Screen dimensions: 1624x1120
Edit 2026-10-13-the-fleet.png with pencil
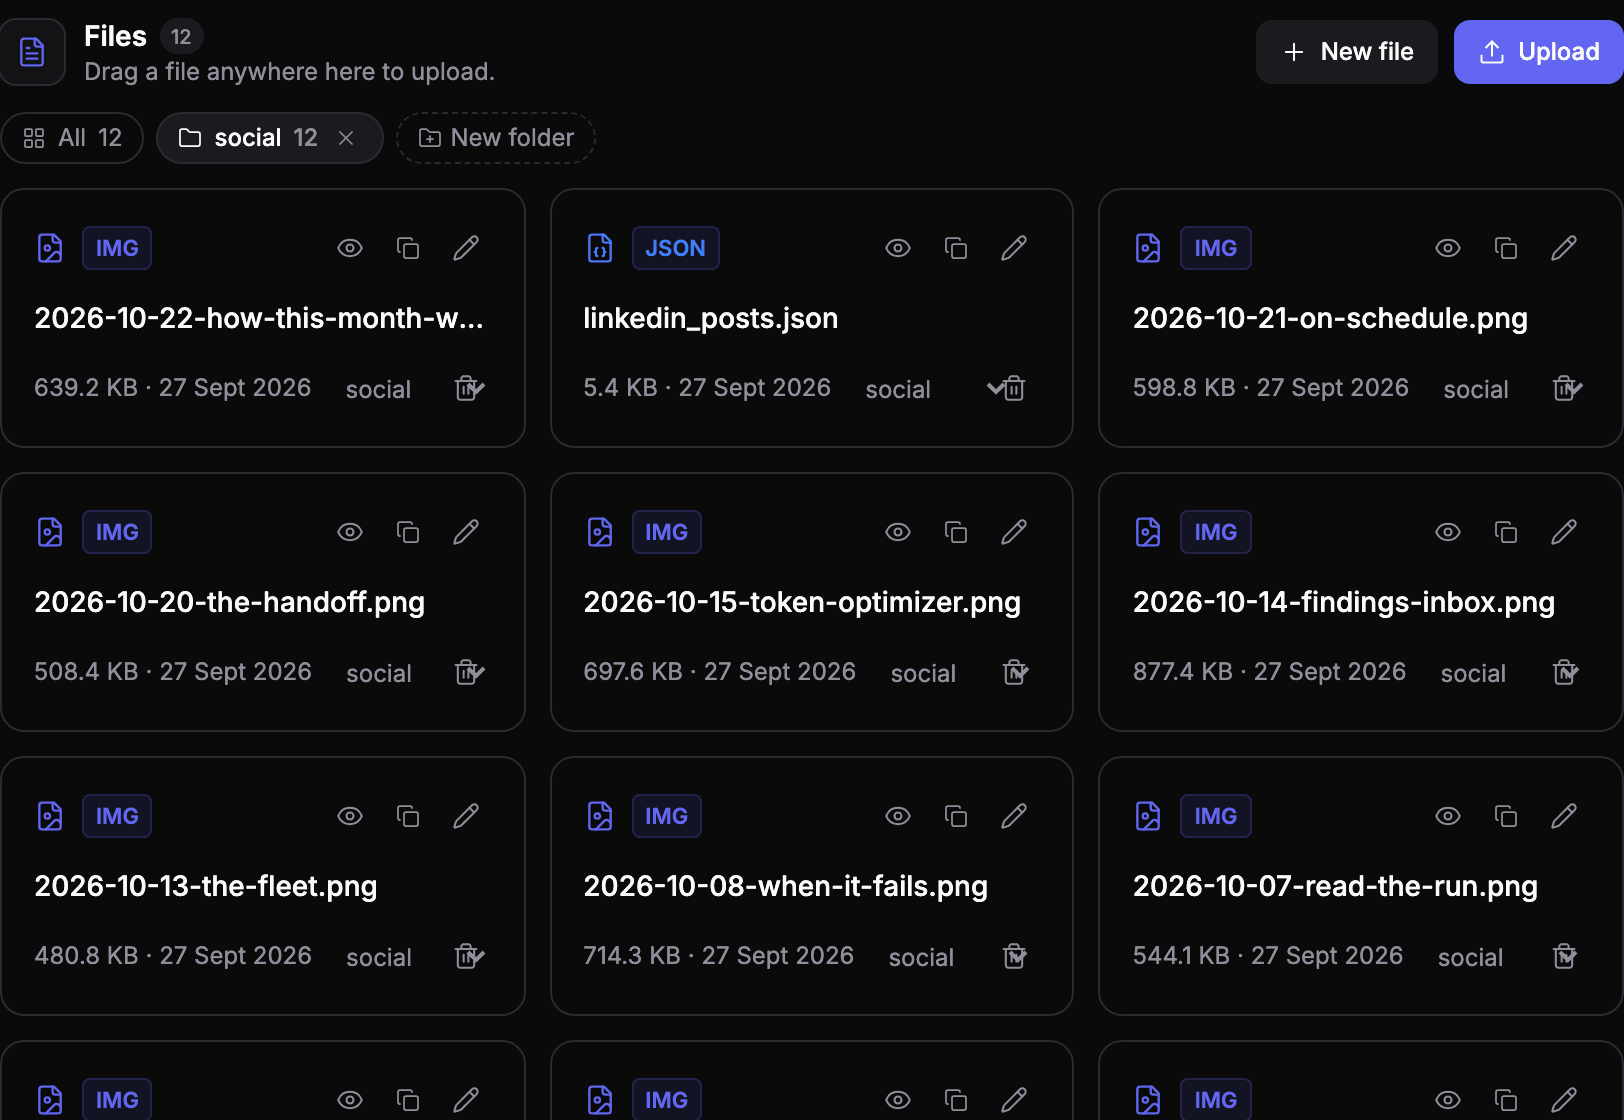(x=466, y=816)
